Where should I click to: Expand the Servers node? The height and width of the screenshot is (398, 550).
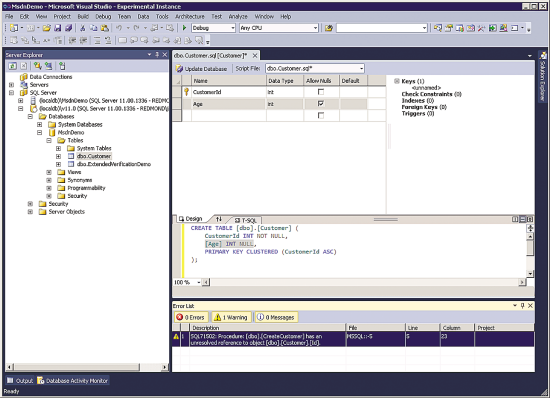click(x=11, y=85)
